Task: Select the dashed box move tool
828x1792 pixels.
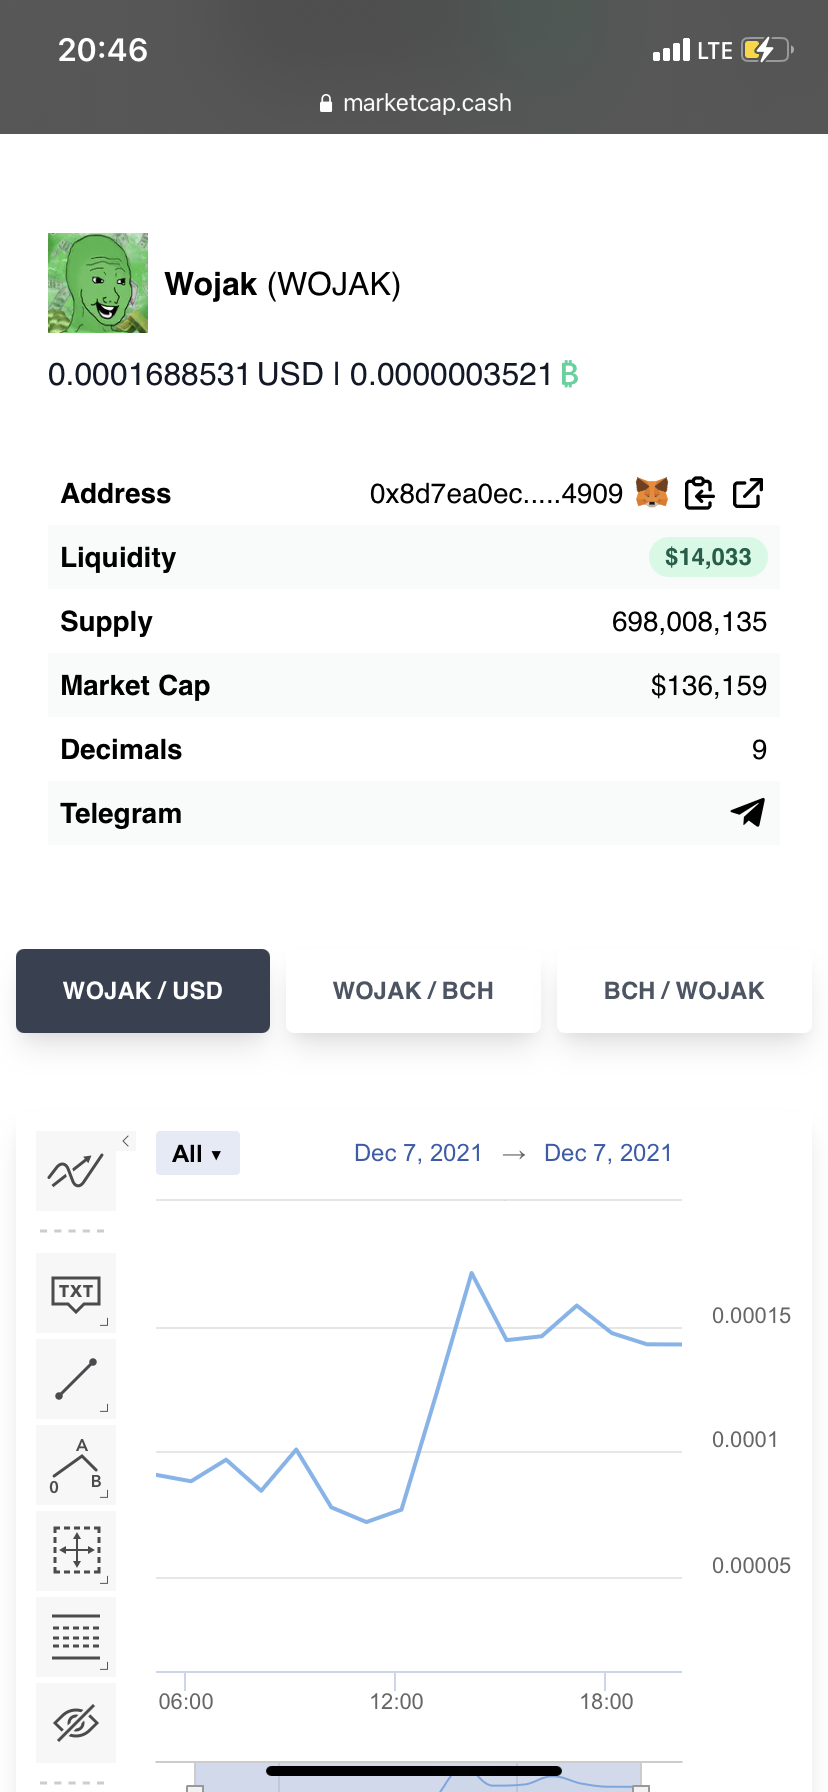Action: (x=76, y=1551)
